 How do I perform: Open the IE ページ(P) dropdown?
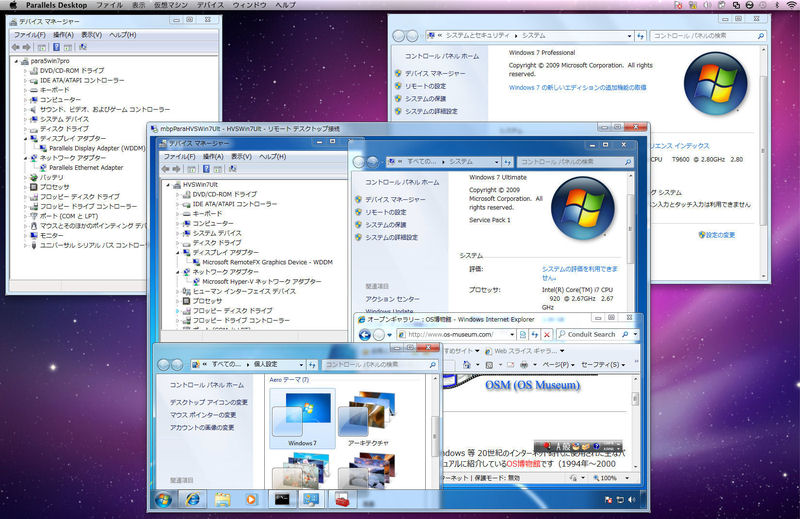point(558,364)
